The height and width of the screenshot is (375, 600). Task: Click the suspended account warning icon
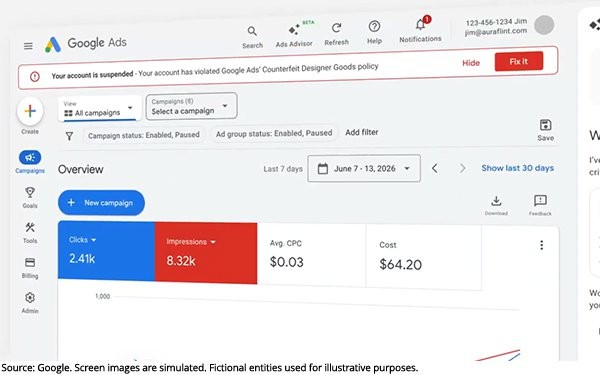tap(34, 77)
